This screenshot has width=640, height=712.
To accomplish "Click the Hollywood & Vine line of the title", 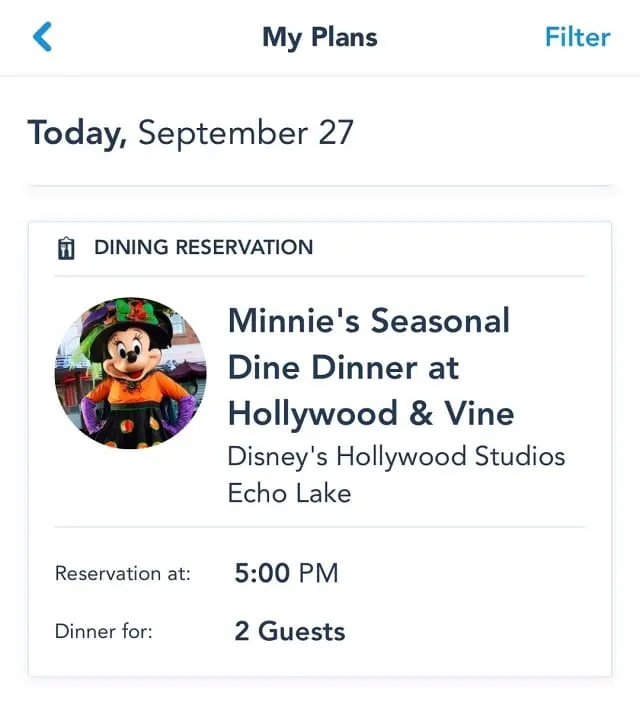I will [x=371, y=414].
